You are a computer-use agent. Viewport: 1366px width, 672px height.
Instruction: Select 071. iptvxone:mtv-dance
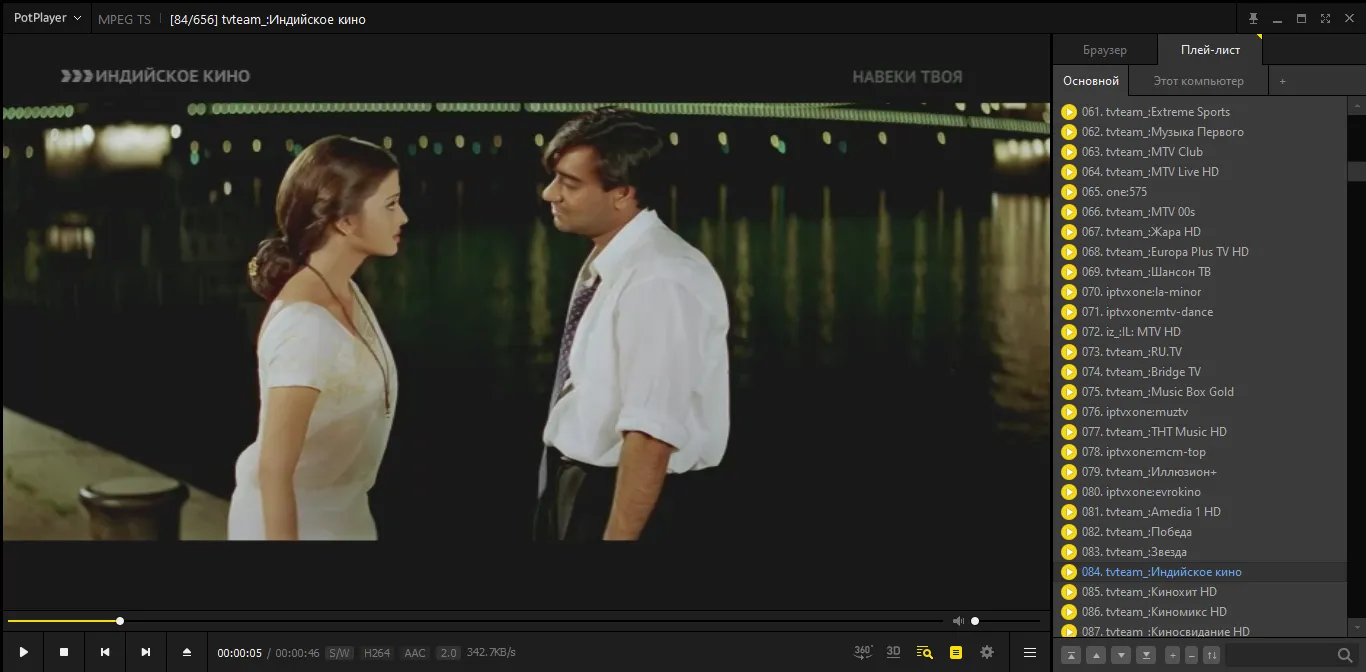click(1200, 312)
